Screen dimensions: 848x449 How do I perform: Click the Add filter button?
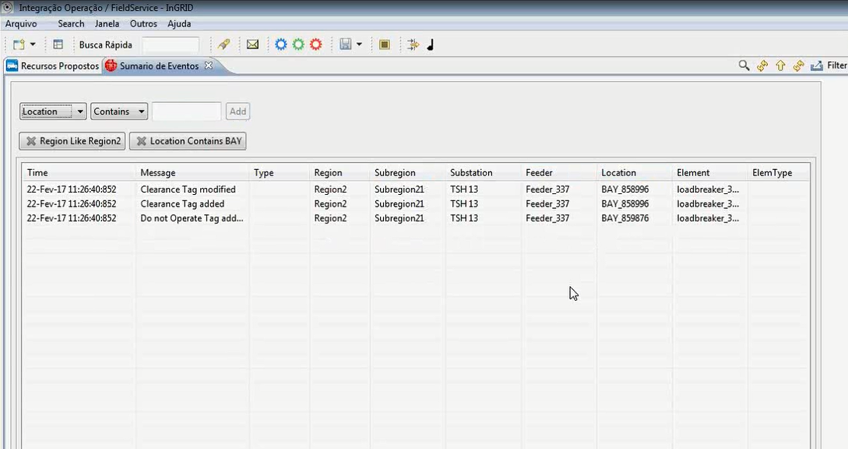click(237, 112)
